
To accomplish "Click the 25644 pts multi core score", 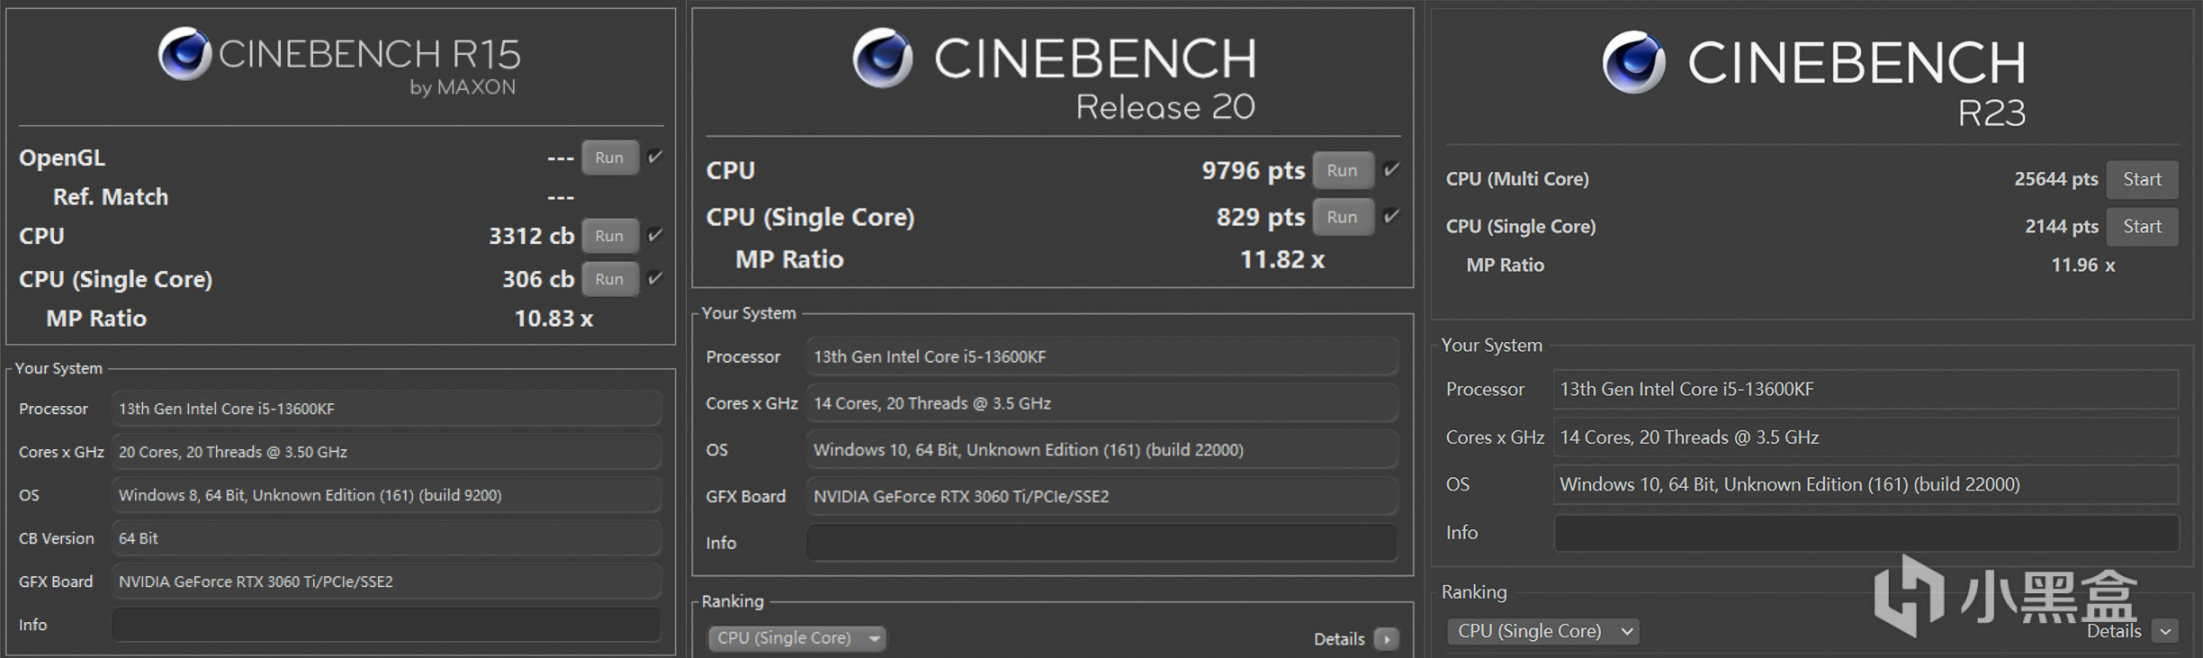I will [x=2056, y=179].
